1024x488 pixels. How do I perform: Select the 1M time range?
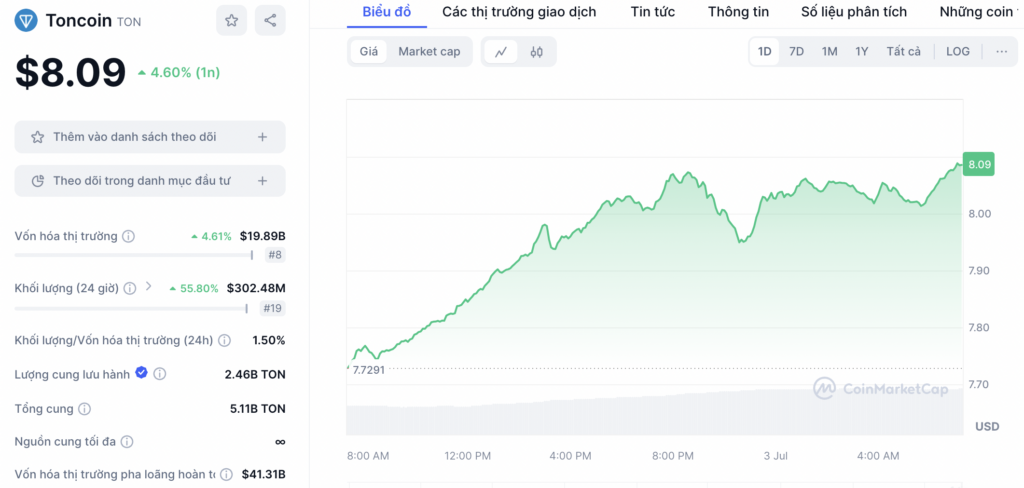coord(829,52)
